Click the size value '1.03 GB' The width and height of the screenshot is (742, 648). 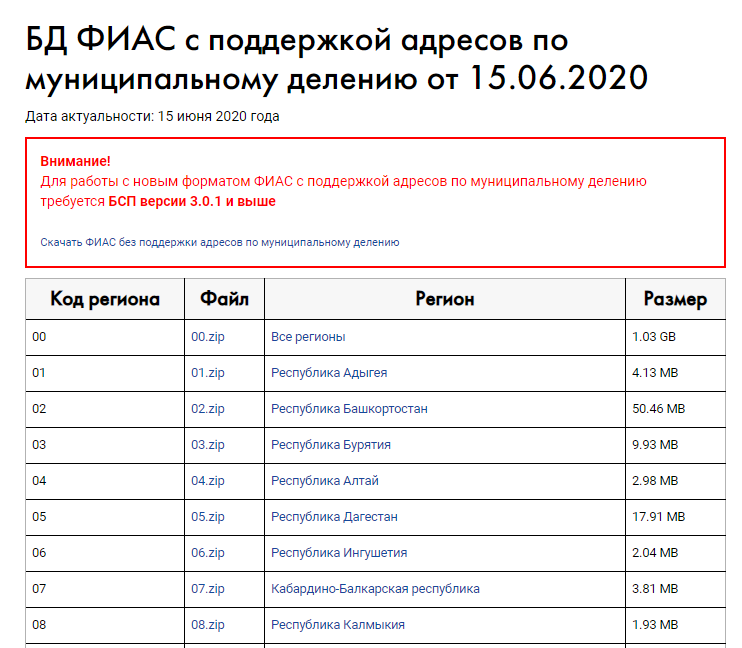pos(654,337)
